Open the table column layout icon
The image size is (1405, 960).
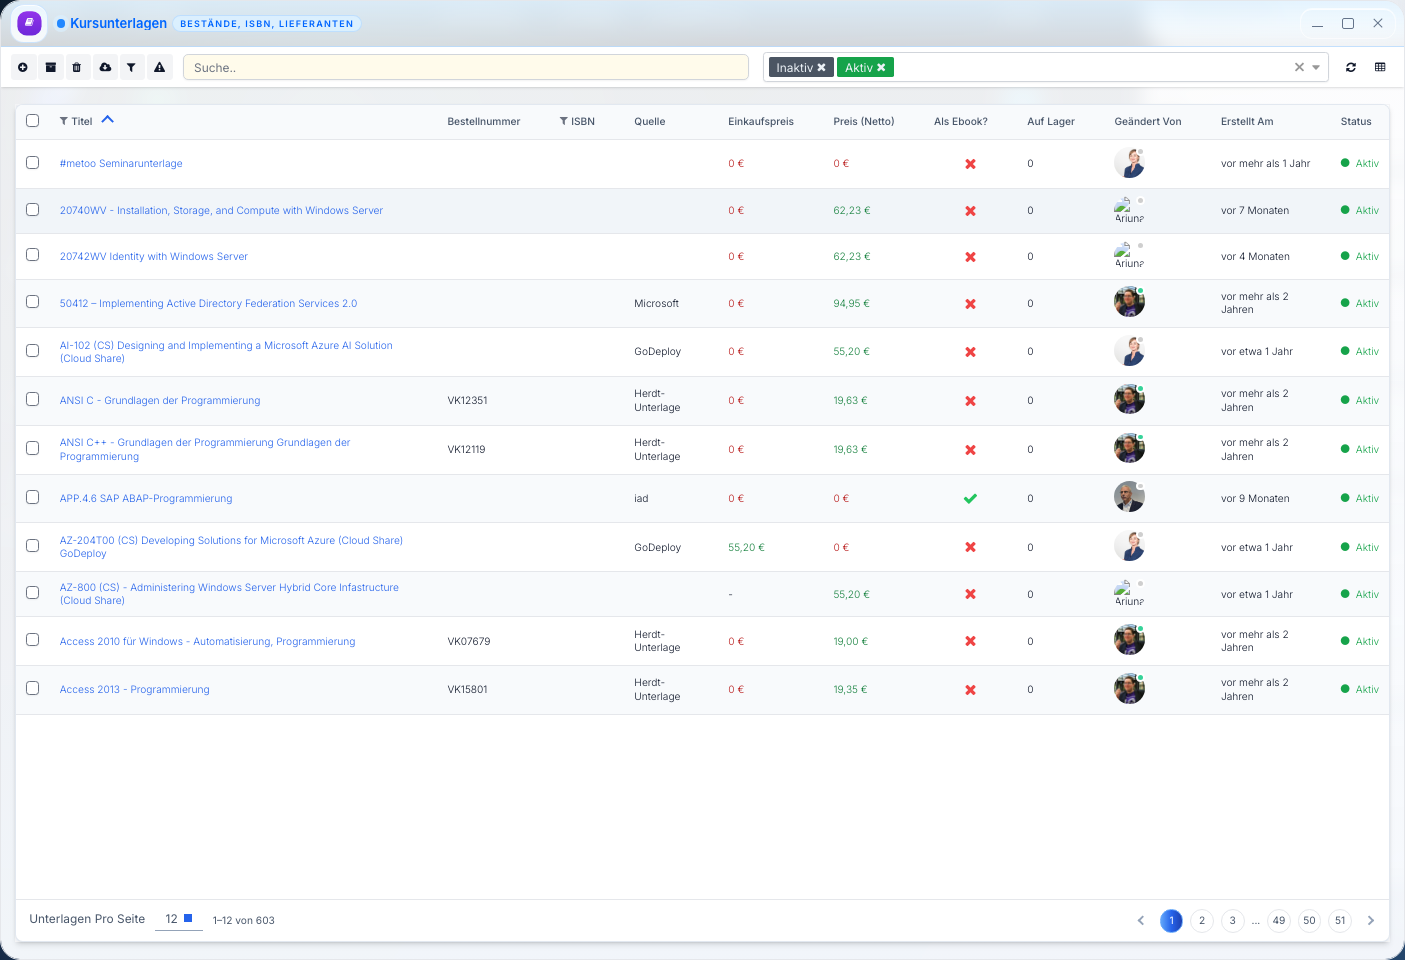tap(1380, 67)
